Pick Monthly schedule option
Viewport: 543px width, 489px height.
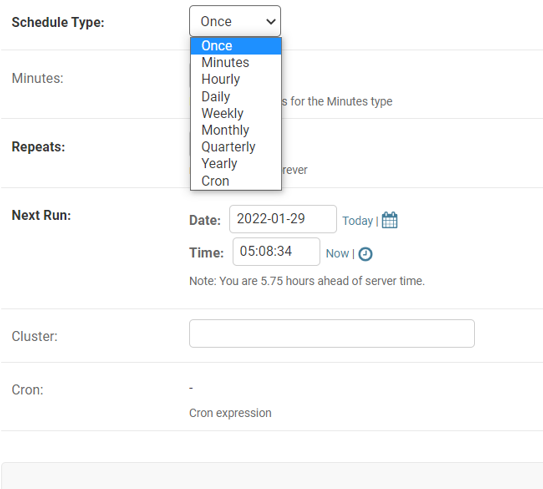[x=236, y=130]
